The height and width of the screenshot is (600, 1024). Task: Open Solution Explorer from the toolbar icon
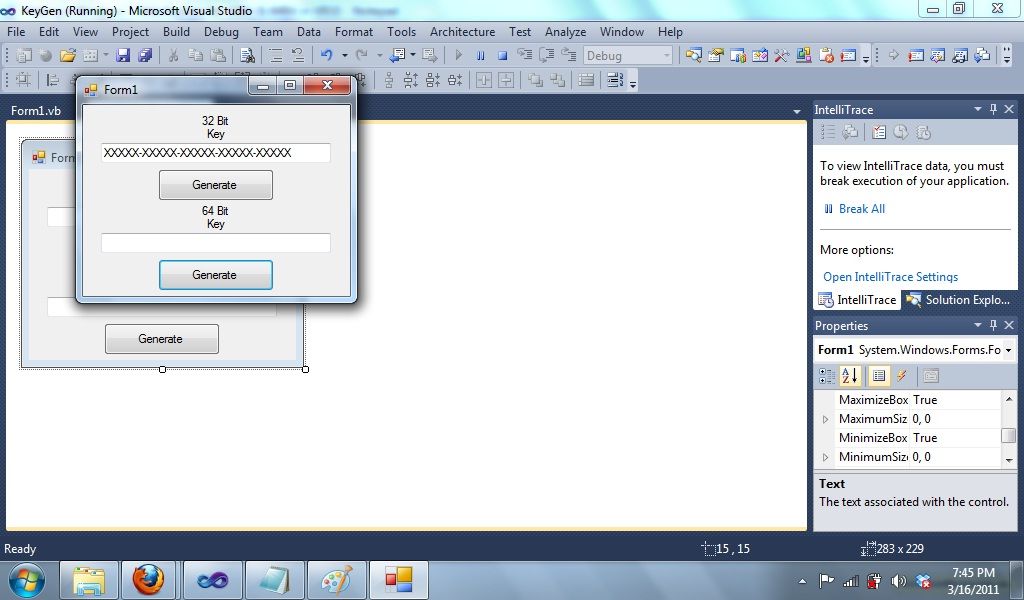pos(694,56)
